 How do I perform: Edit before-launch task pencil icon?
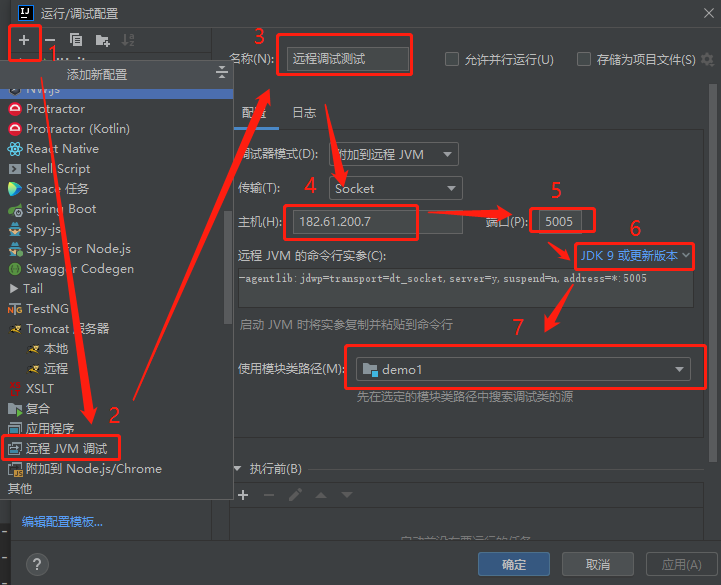(295, 495)
